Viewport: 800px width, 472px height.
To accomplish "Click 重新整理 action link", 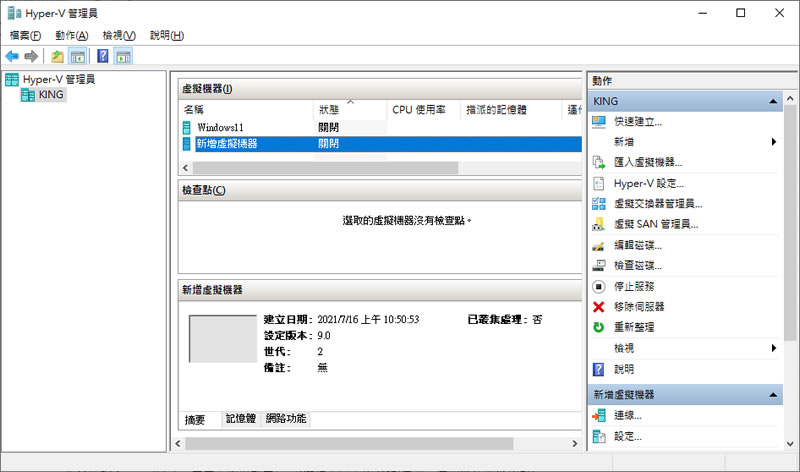I will [634, 327].
